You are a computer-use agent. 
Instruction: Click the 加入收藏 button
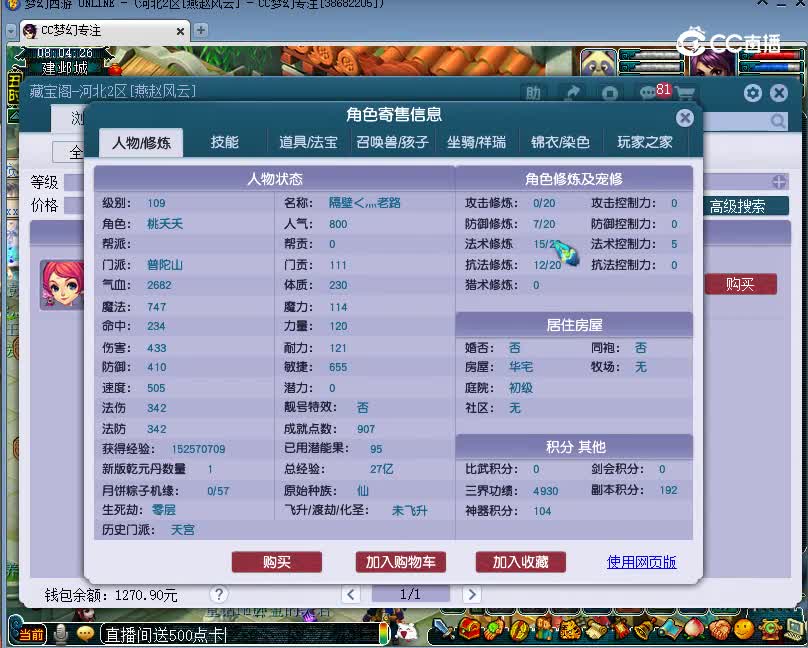click(520, 562)
